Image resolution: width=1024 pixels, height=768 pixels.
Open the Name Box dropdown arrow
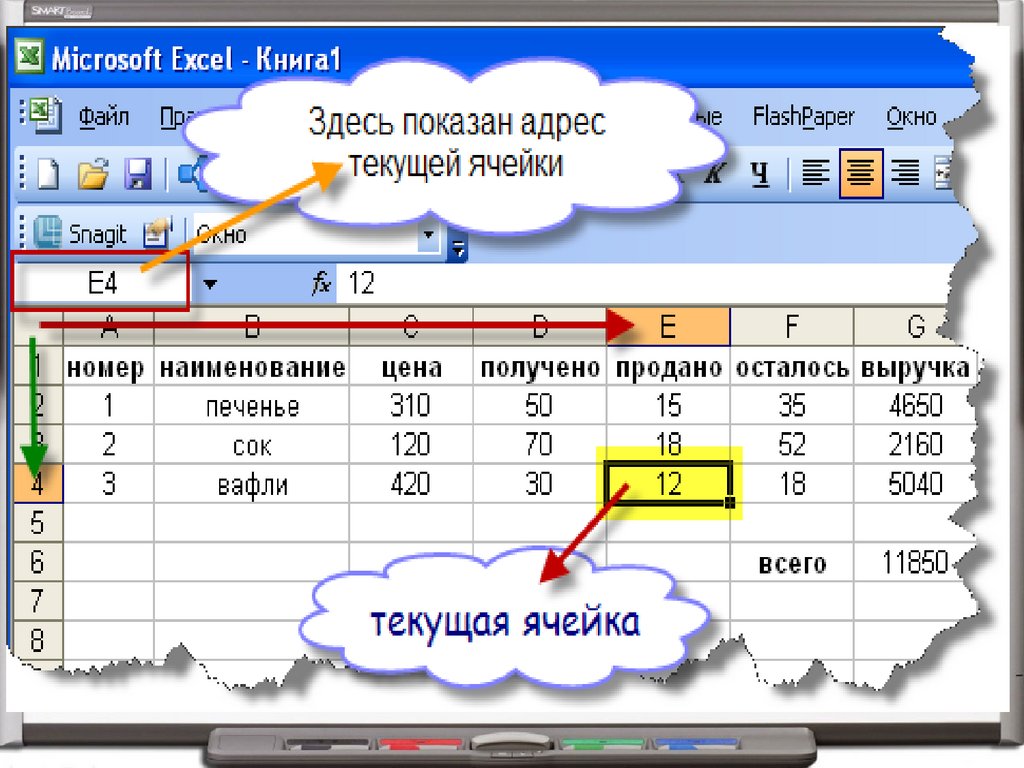[x=210, y=285]
